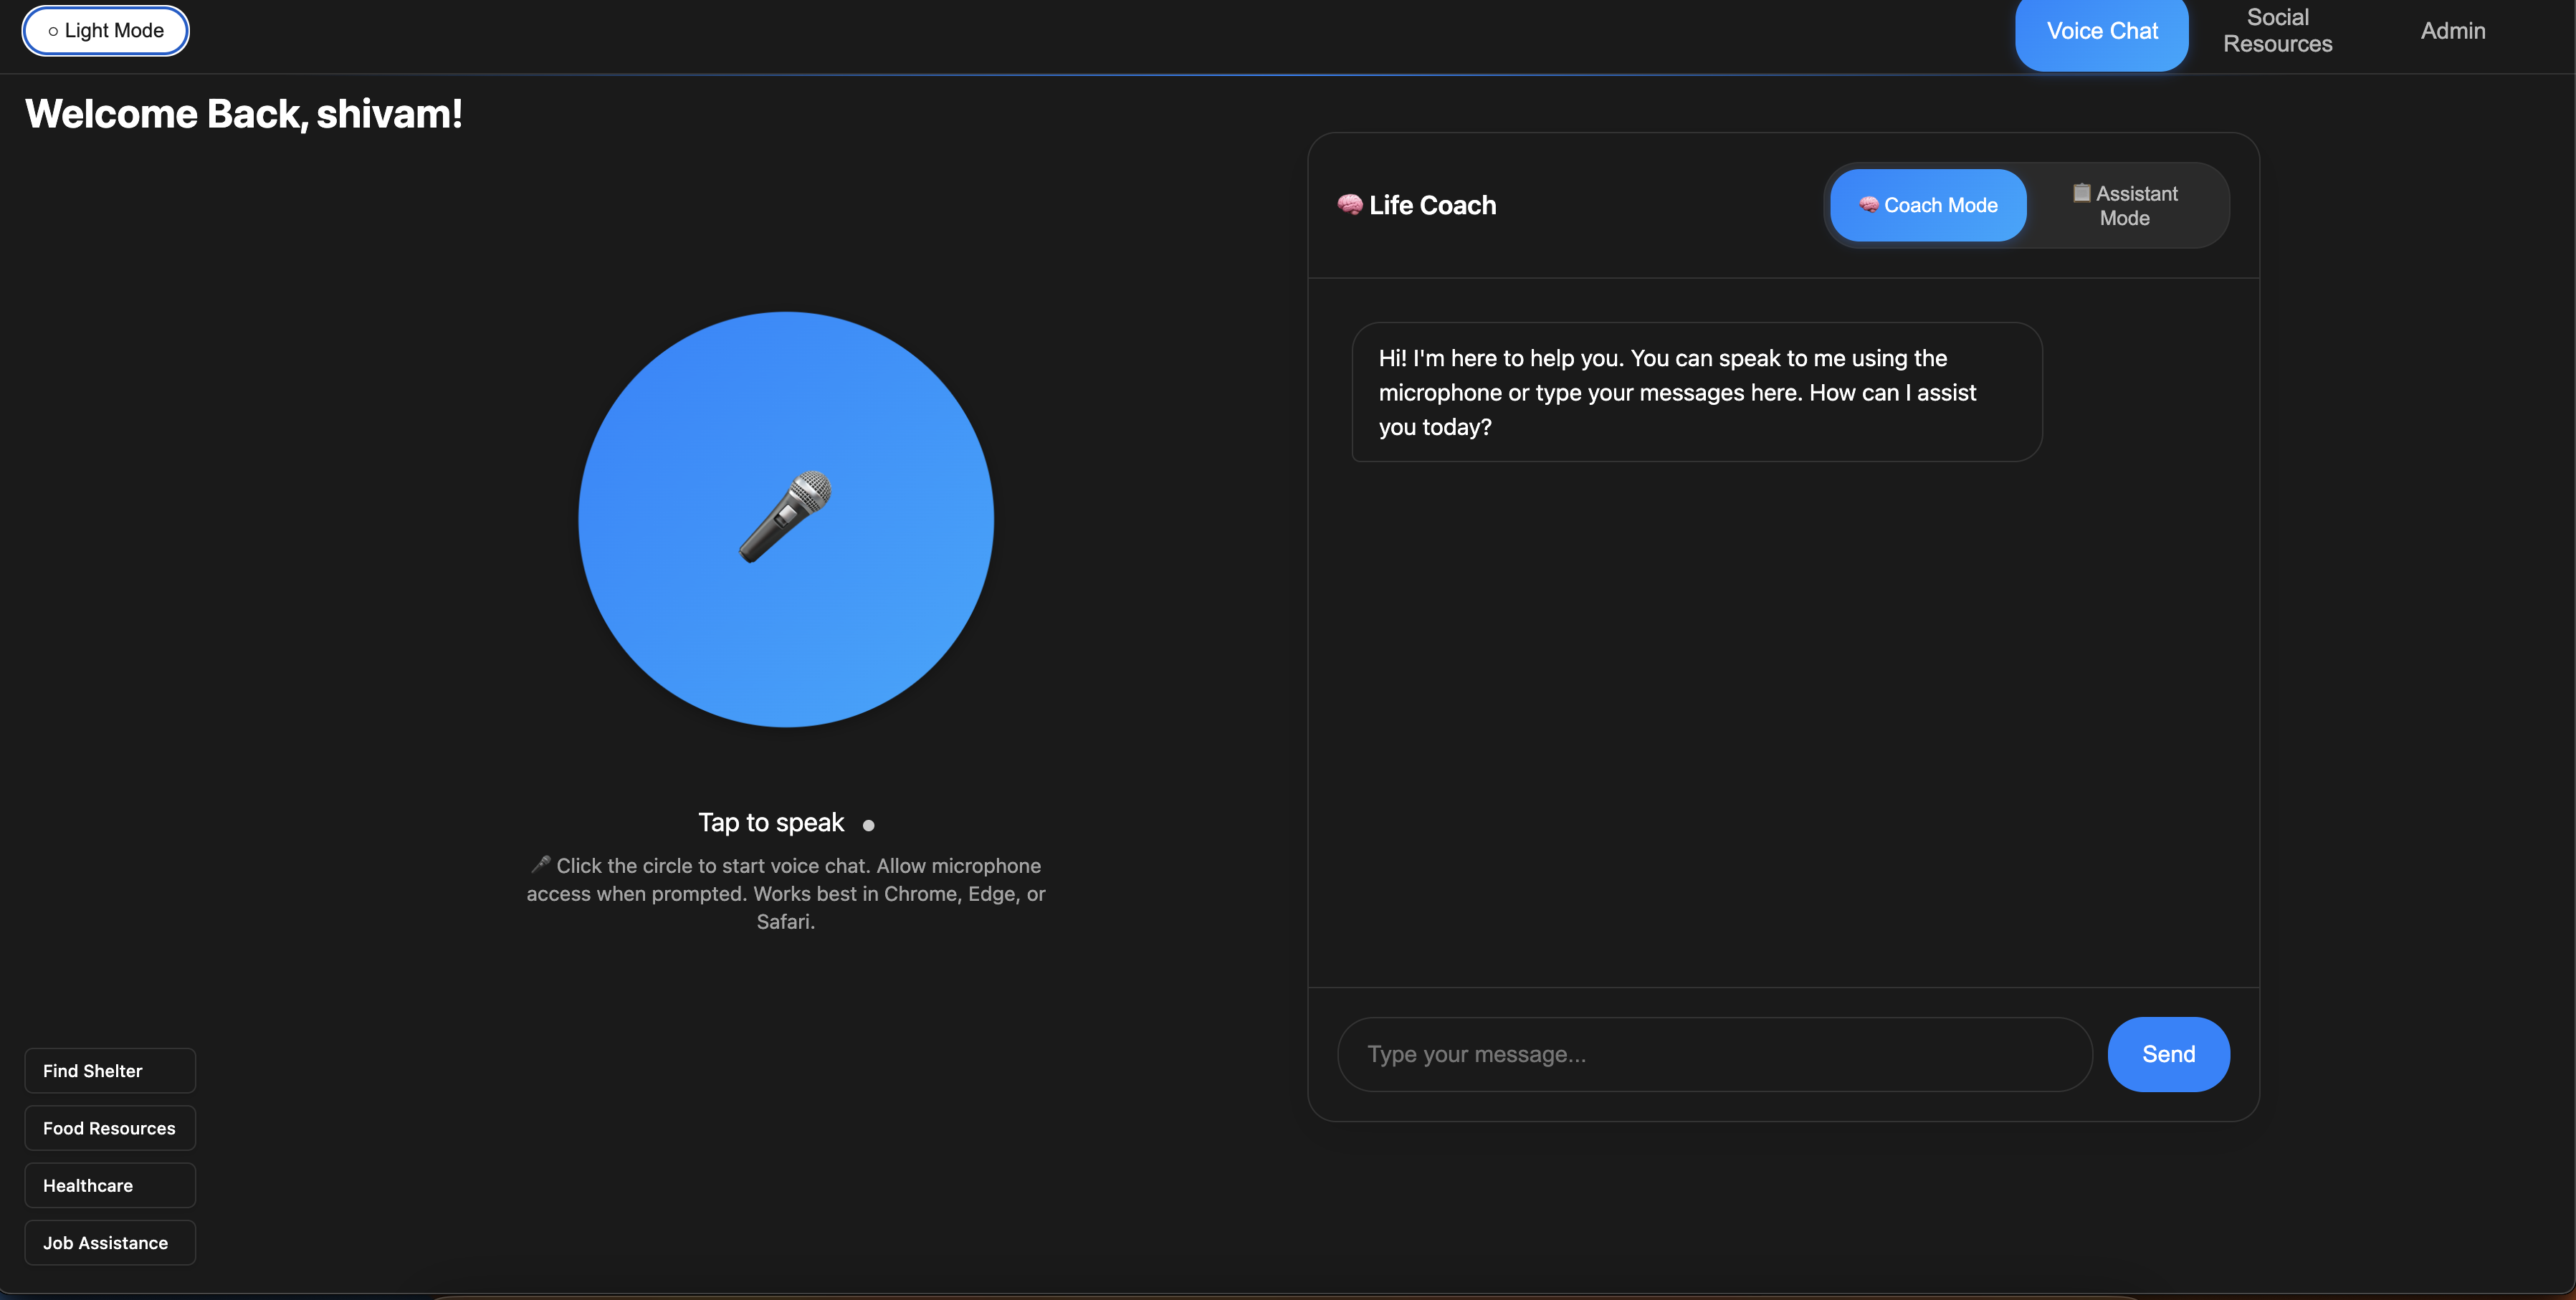The width and height of the screenshot is (2576, 1300).
Task: Go to the Admin page
Action: (x=2452, y=31)
